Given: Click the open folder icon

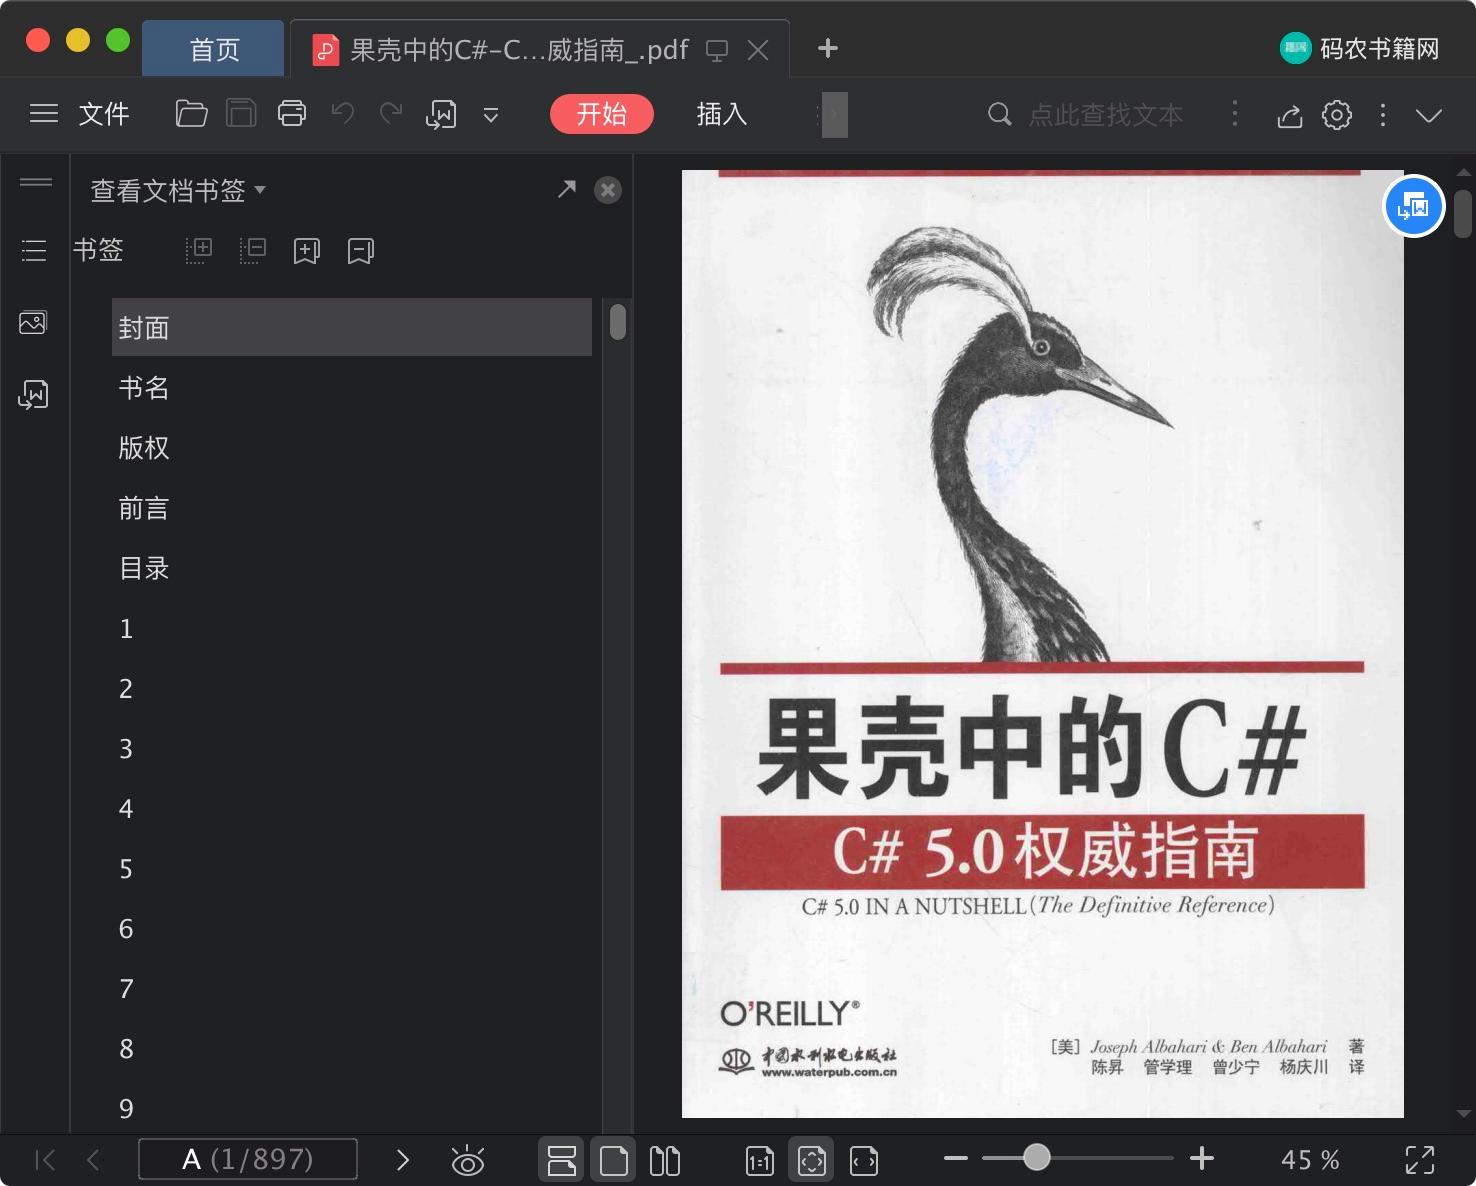Looking at the screenshot, I should [191, 114].
